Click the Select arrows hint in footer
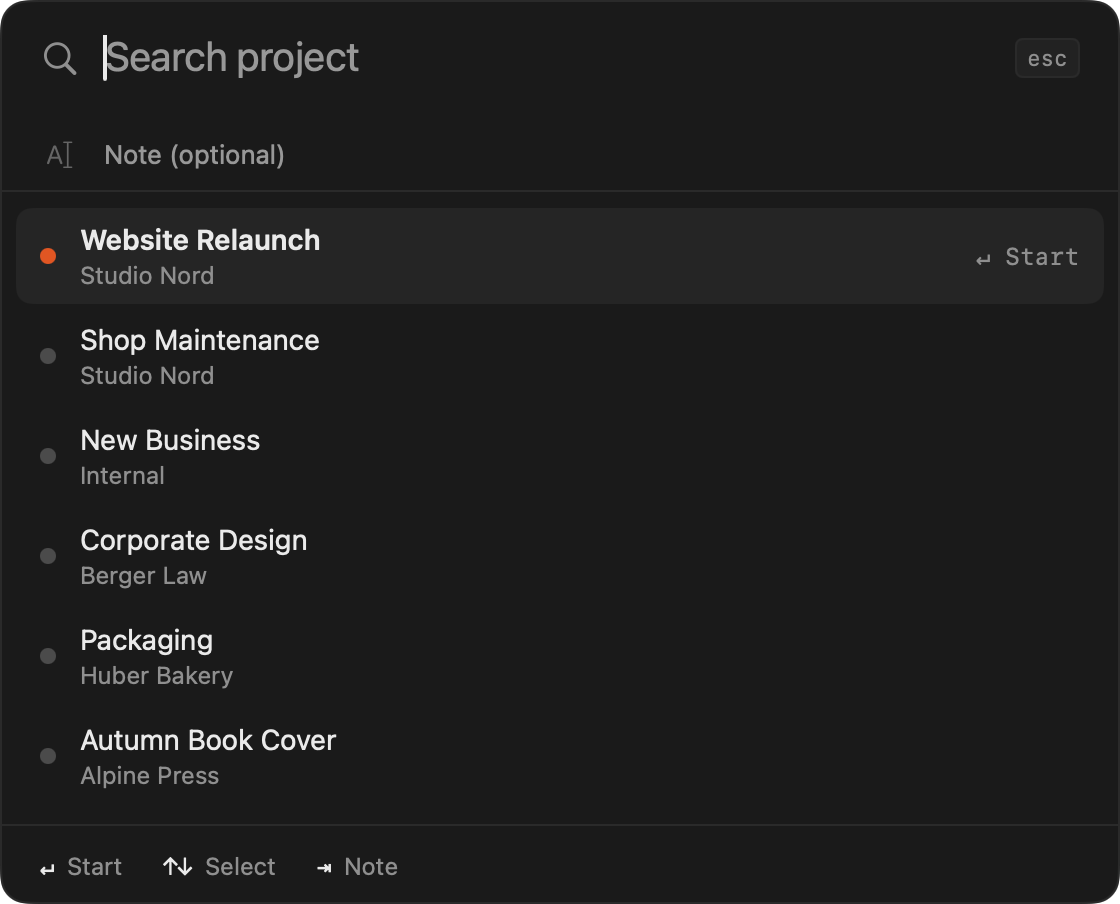 click(x=219, y=867)
